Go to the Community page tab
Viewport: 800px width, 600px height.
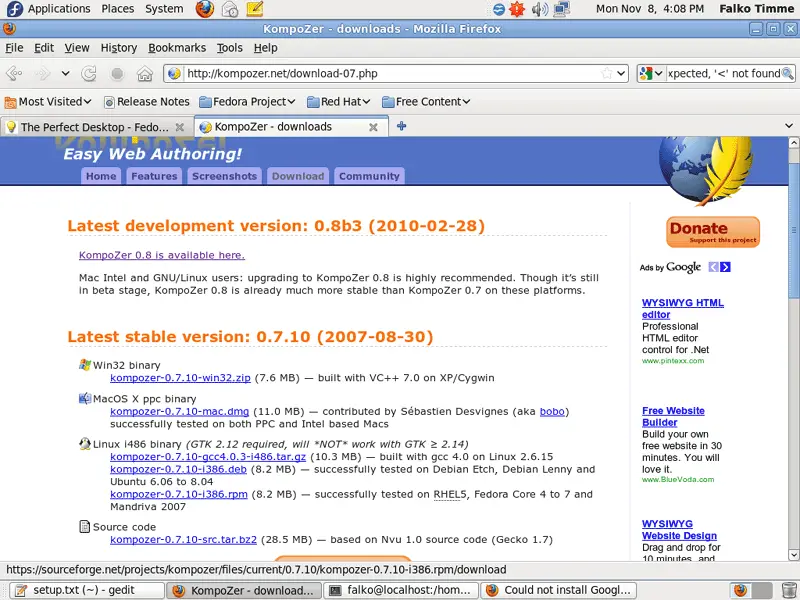tap(369, 176)
